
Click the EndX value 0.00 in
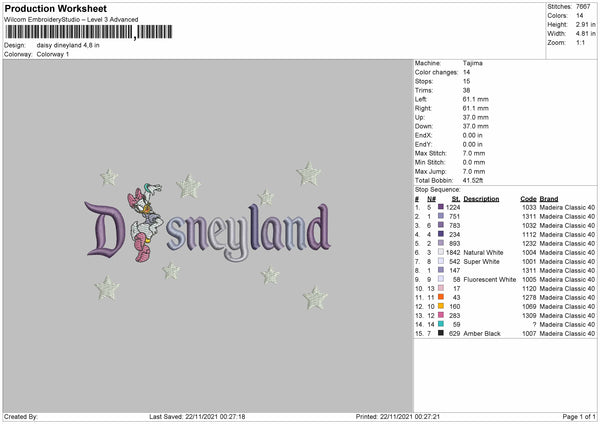coord(473,135)
